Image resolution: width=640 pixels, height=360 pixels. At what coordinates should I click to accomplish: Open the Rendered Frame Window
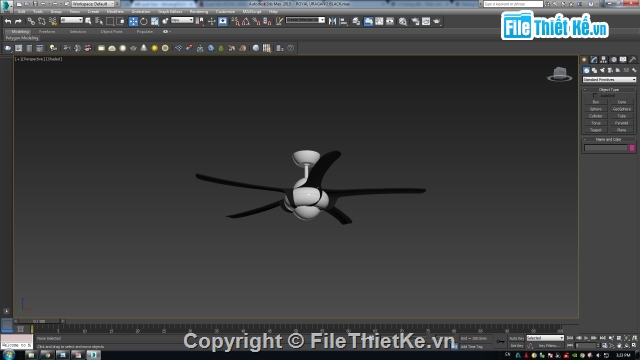426,21
